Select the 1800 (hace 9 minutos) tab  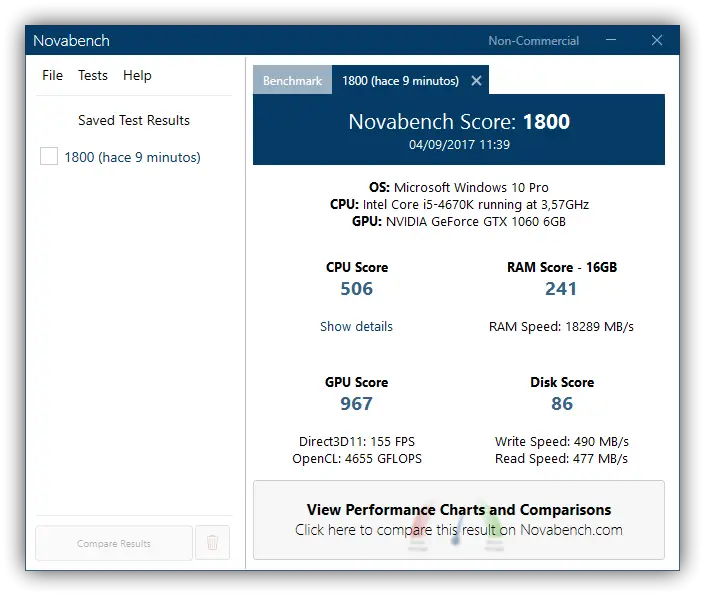pyautogui.click(x=400, y=80)
